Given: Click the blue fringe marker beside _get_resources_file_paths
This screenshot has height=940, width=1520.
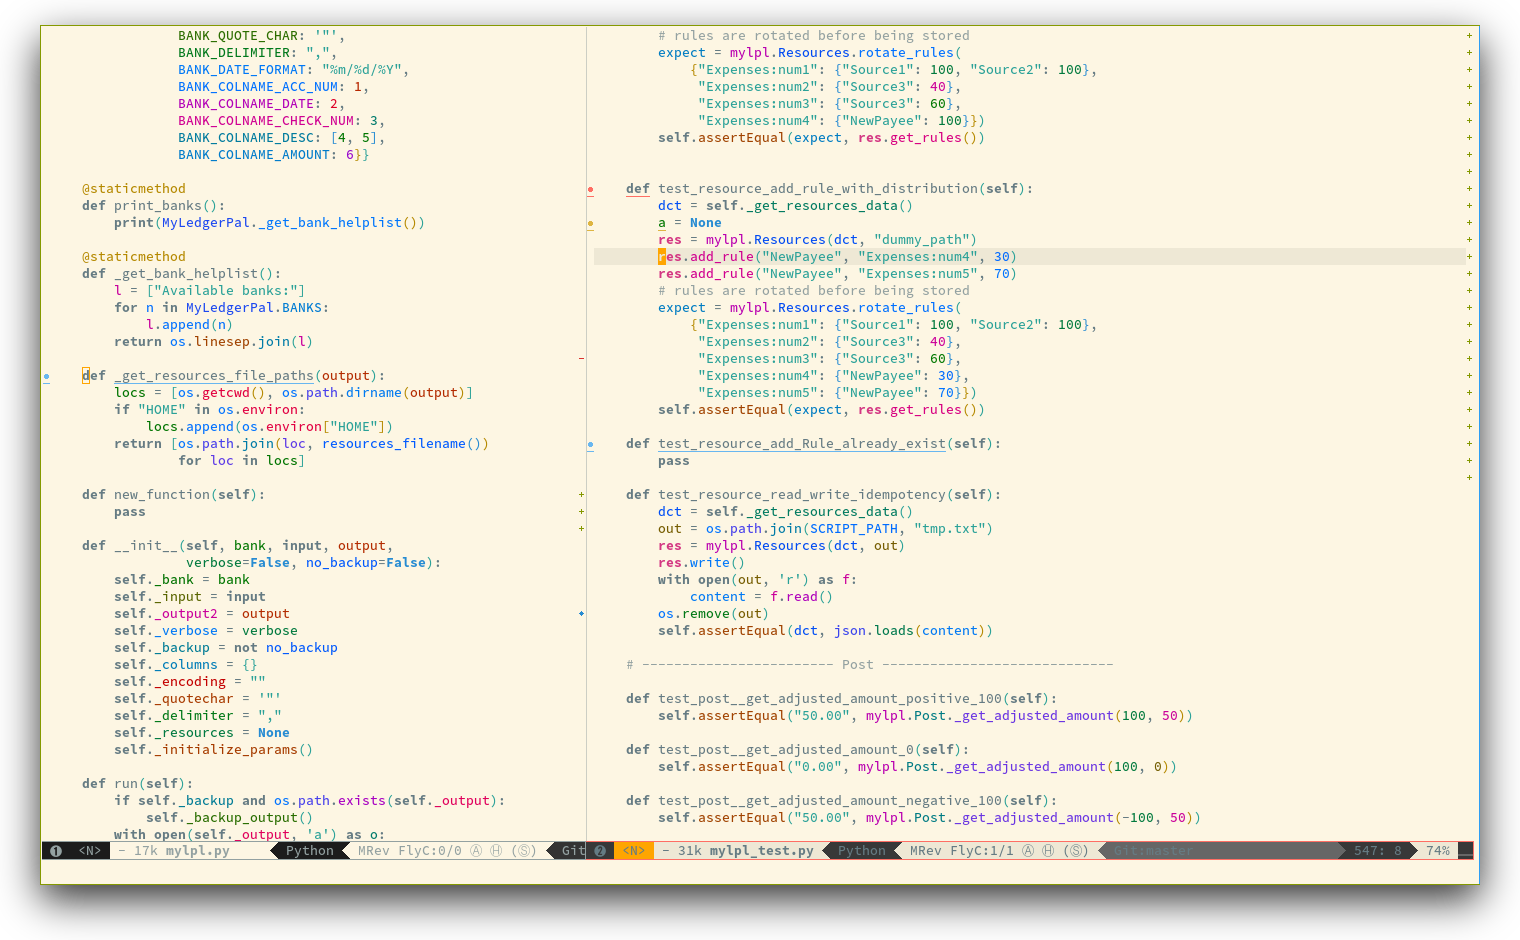Looking at the screenshot, I should point(46,377).
